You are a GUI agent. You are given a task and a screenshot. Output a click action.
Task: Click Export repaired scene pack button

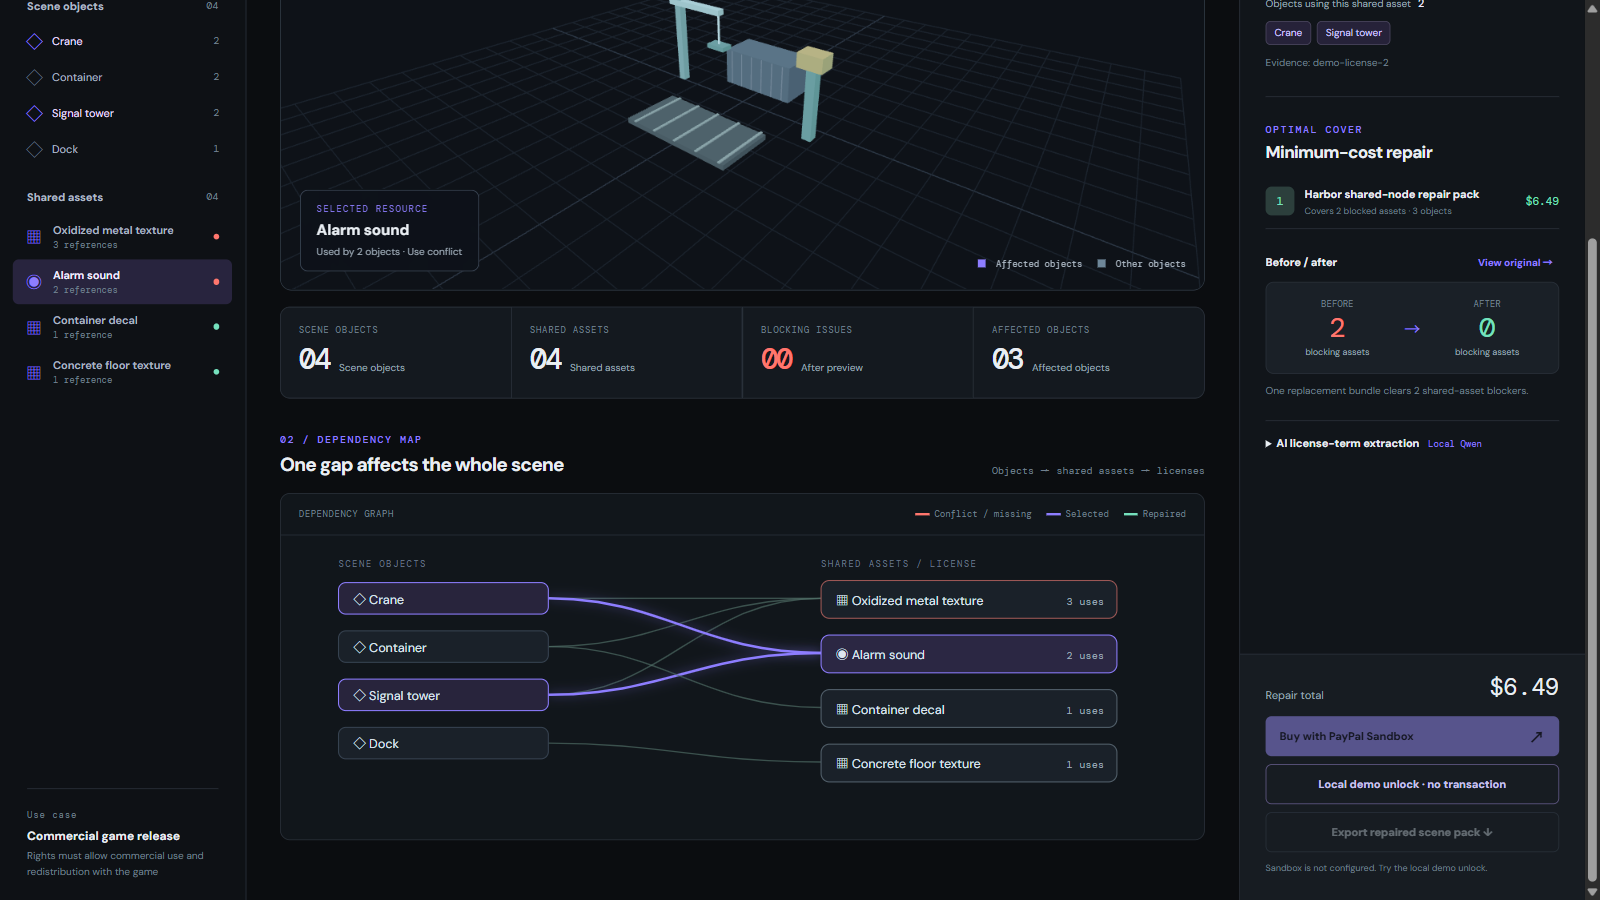coord(1412,832)
